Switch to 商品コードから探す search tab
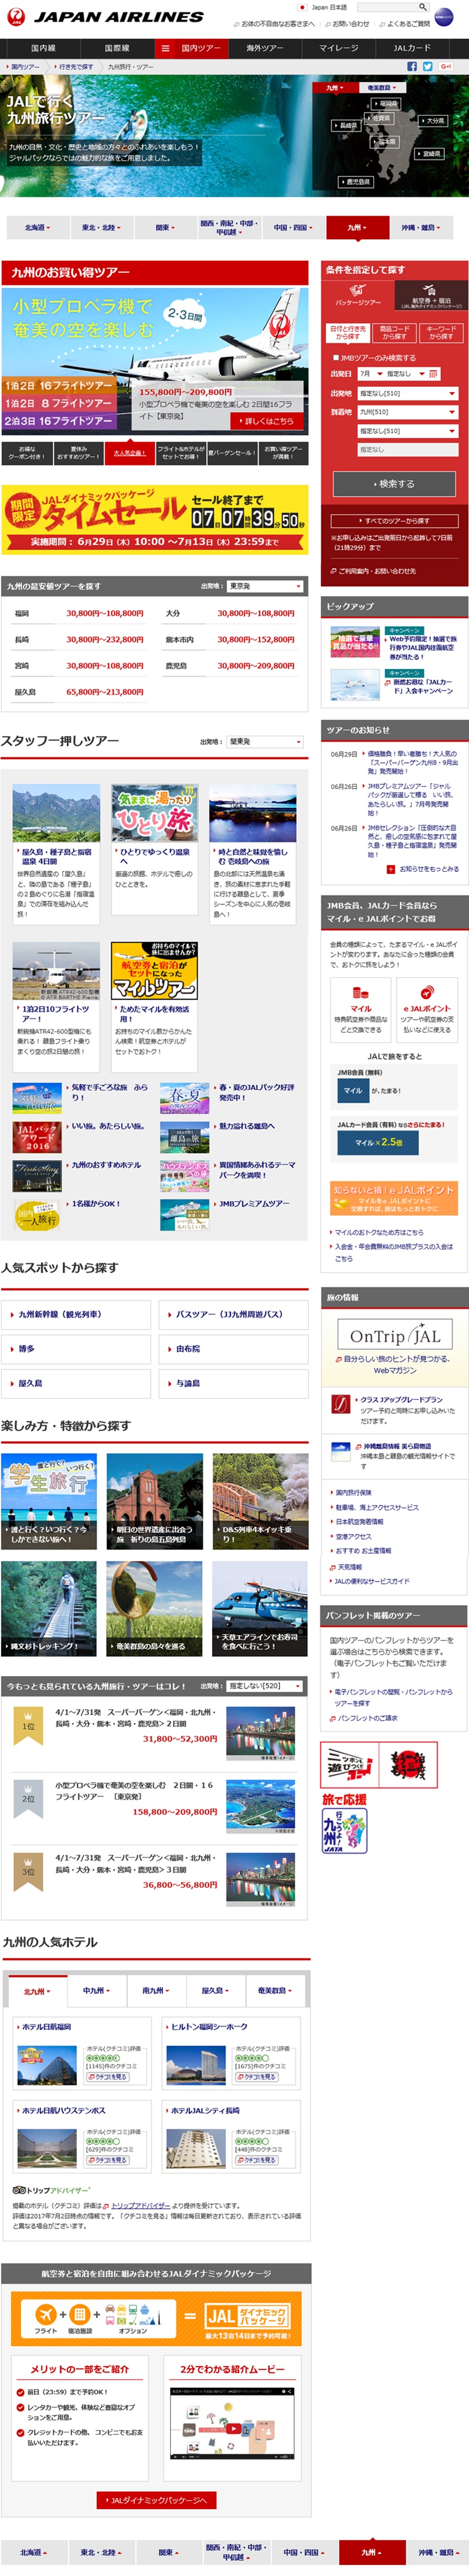This screenshot has width=469, height=2576. (x=395, y=332)
